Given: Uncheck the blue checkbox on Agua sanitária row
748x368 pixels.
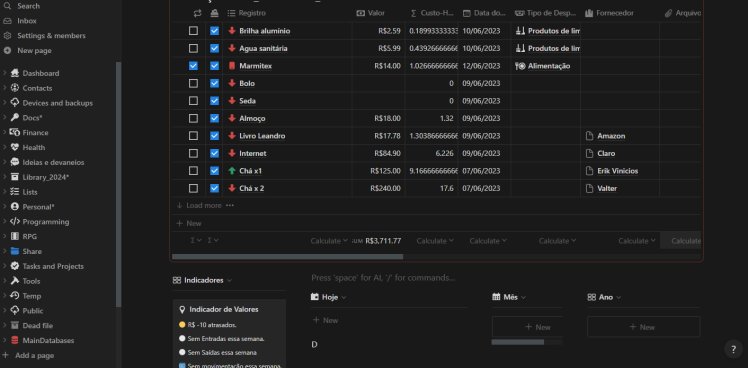Looking at the screenshot, I should coord(215,48).
